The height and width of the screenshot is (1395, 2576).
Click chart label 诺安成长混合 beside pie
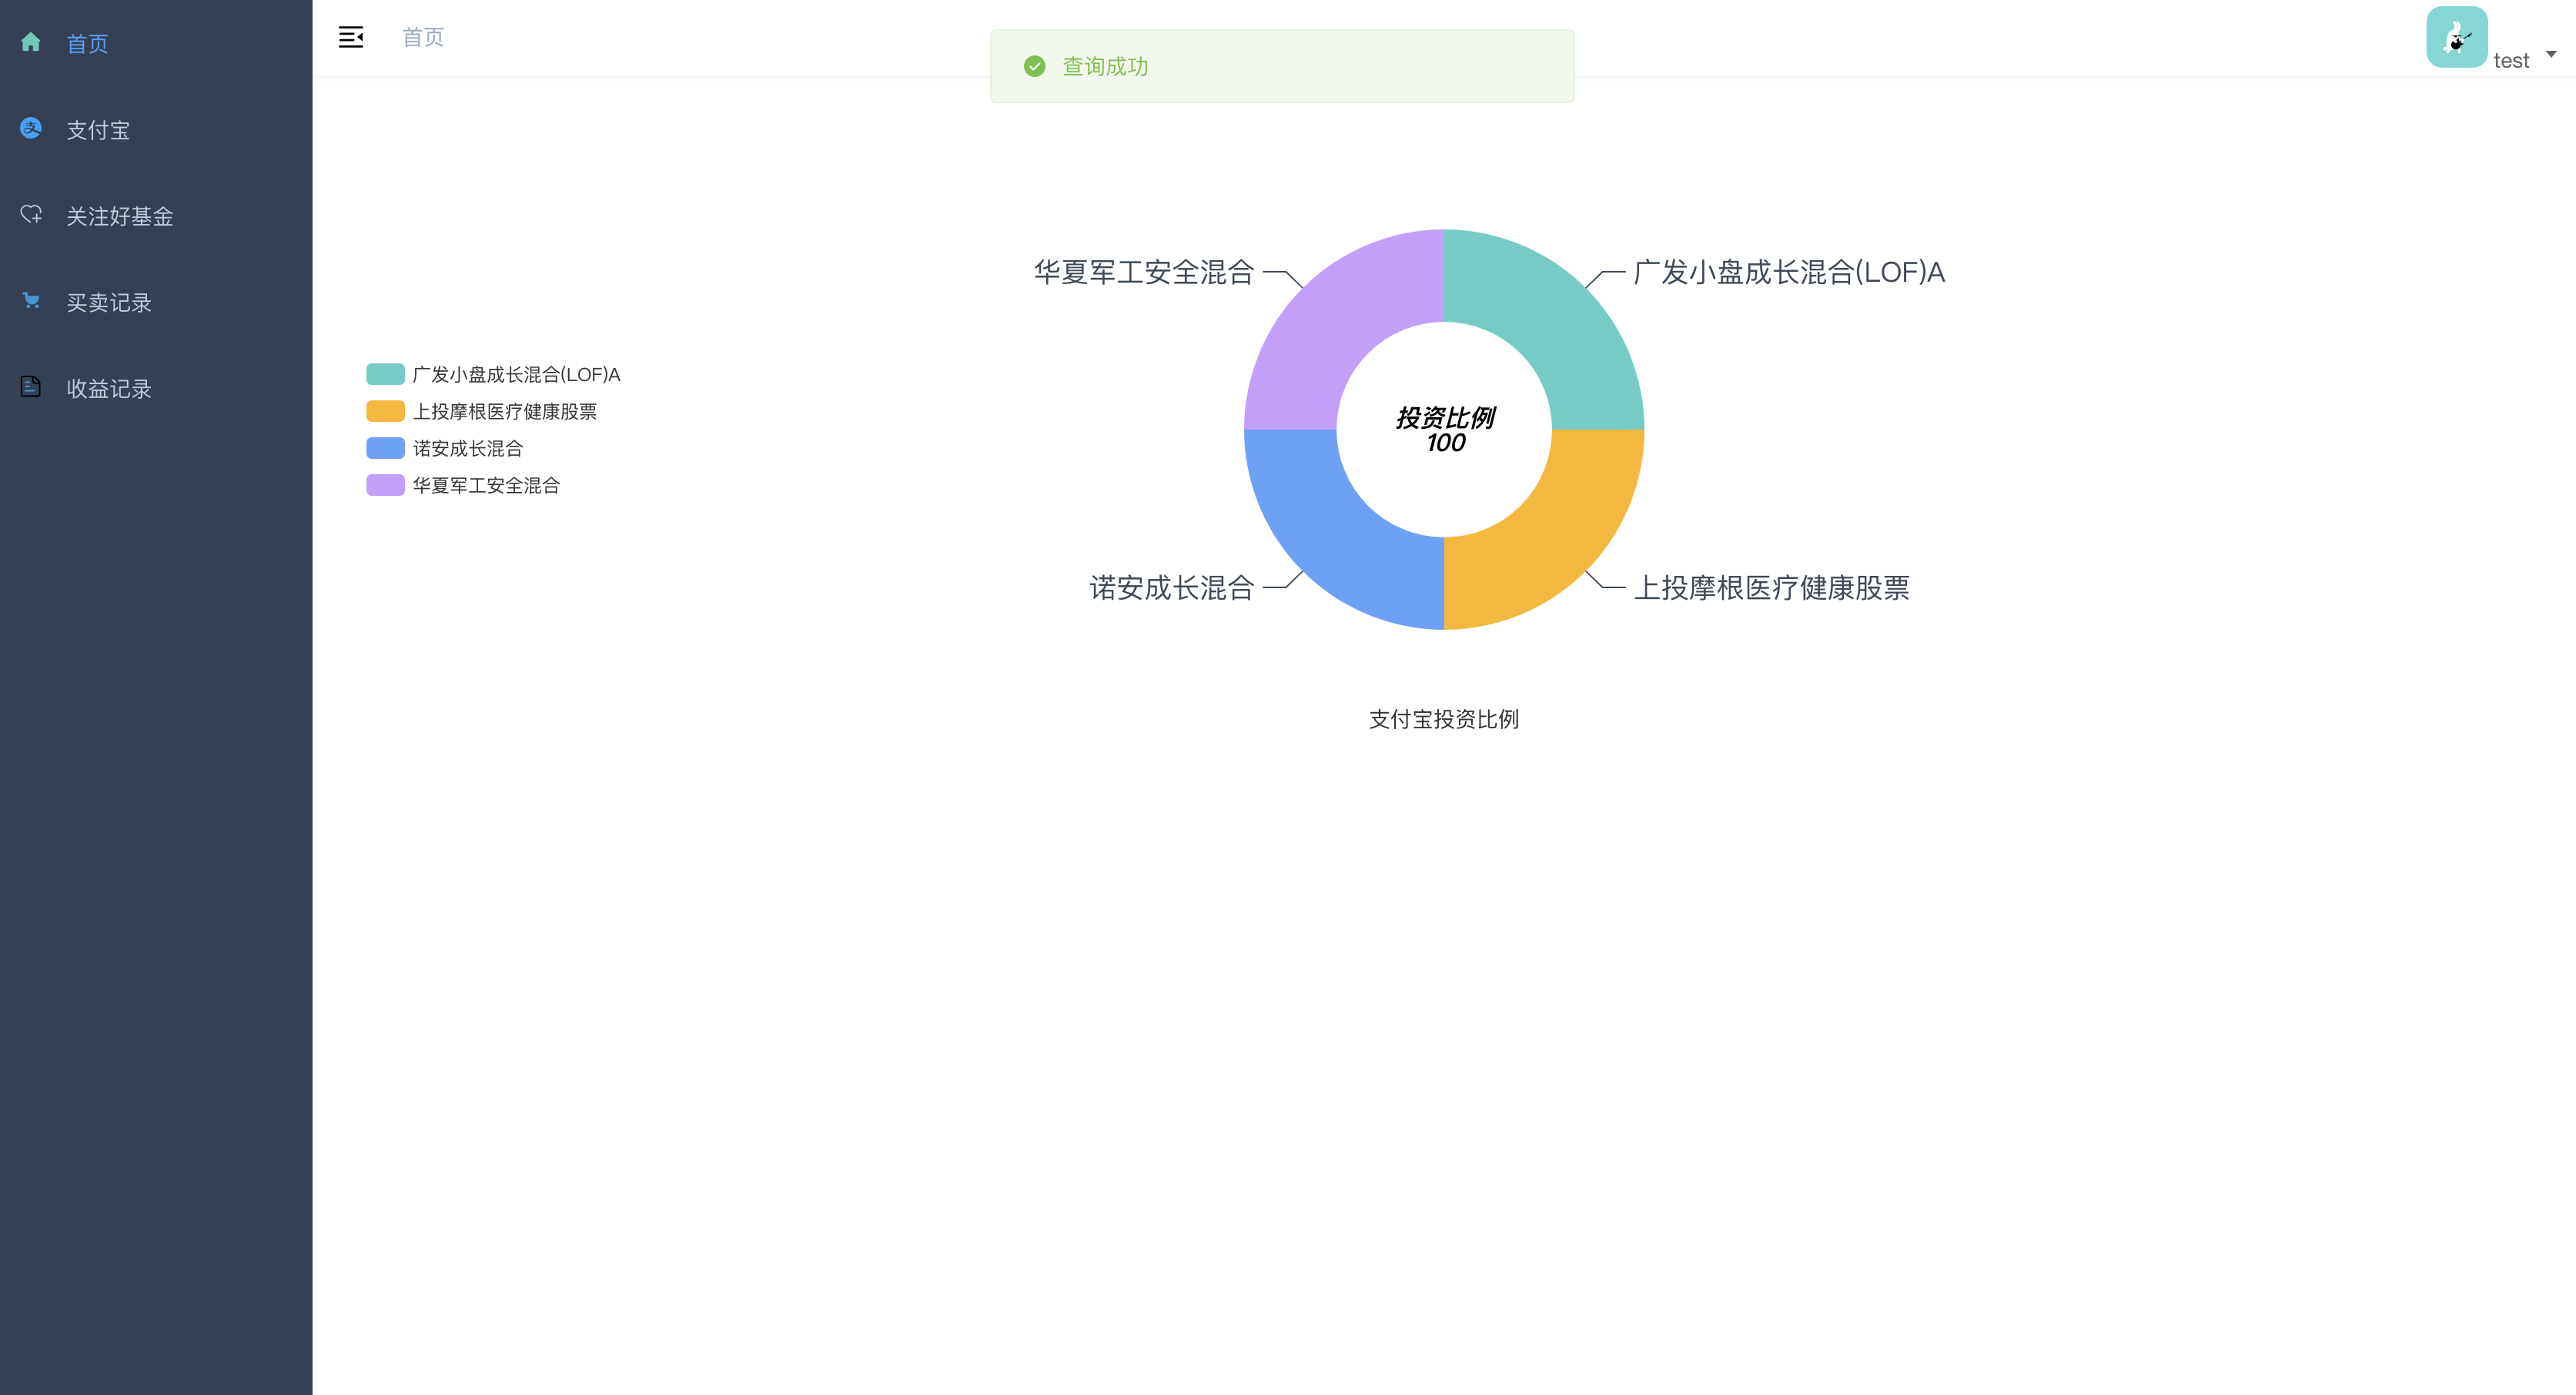pyautogui.click(x=1172, y=587)
